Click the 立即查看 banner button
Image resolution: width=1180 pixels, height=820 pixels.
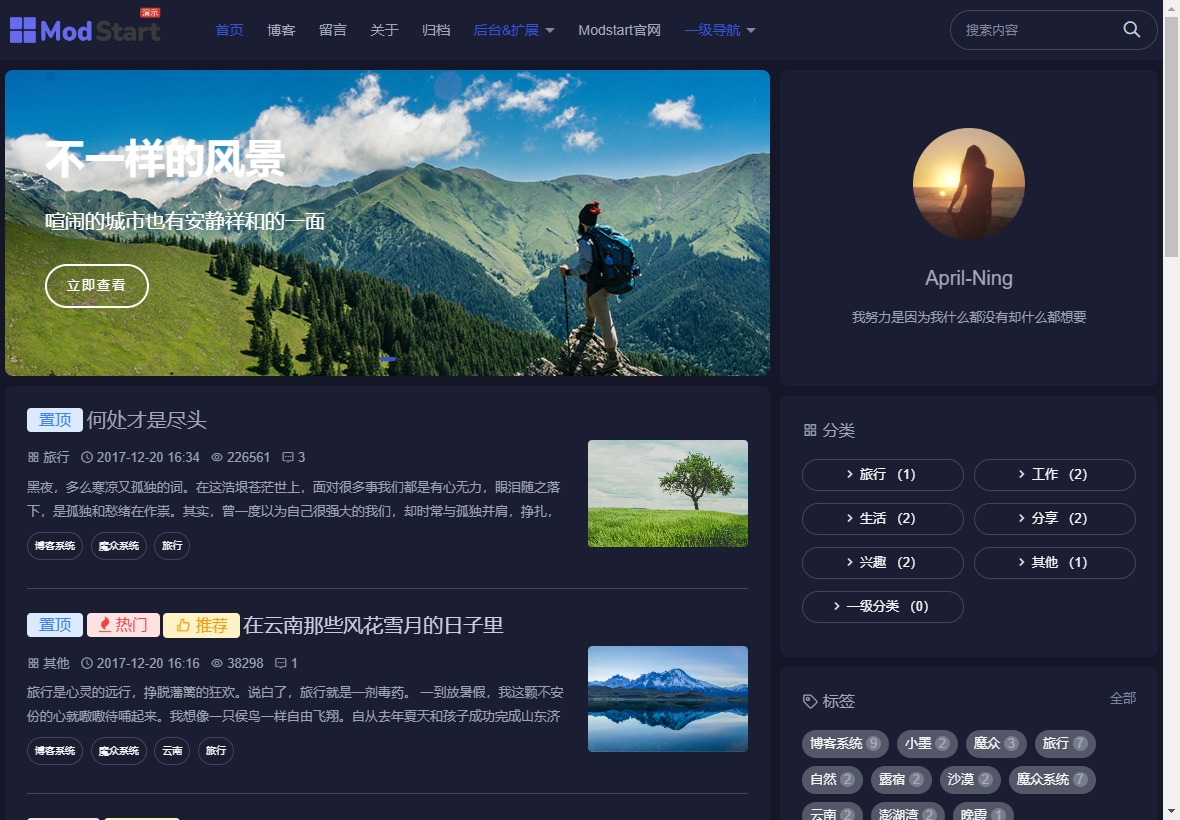[96, 285]
